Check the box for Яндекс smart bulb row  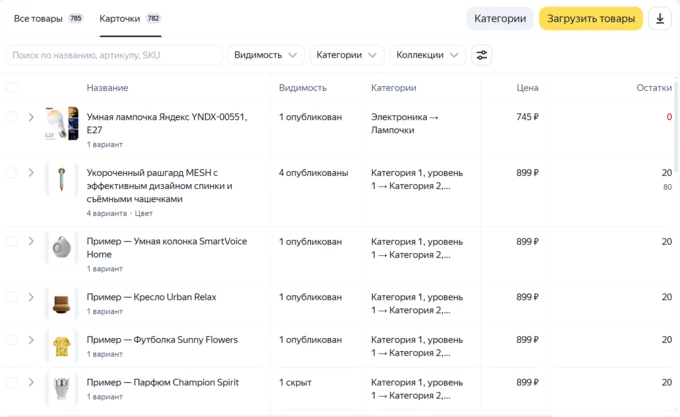tap(12, 117)
